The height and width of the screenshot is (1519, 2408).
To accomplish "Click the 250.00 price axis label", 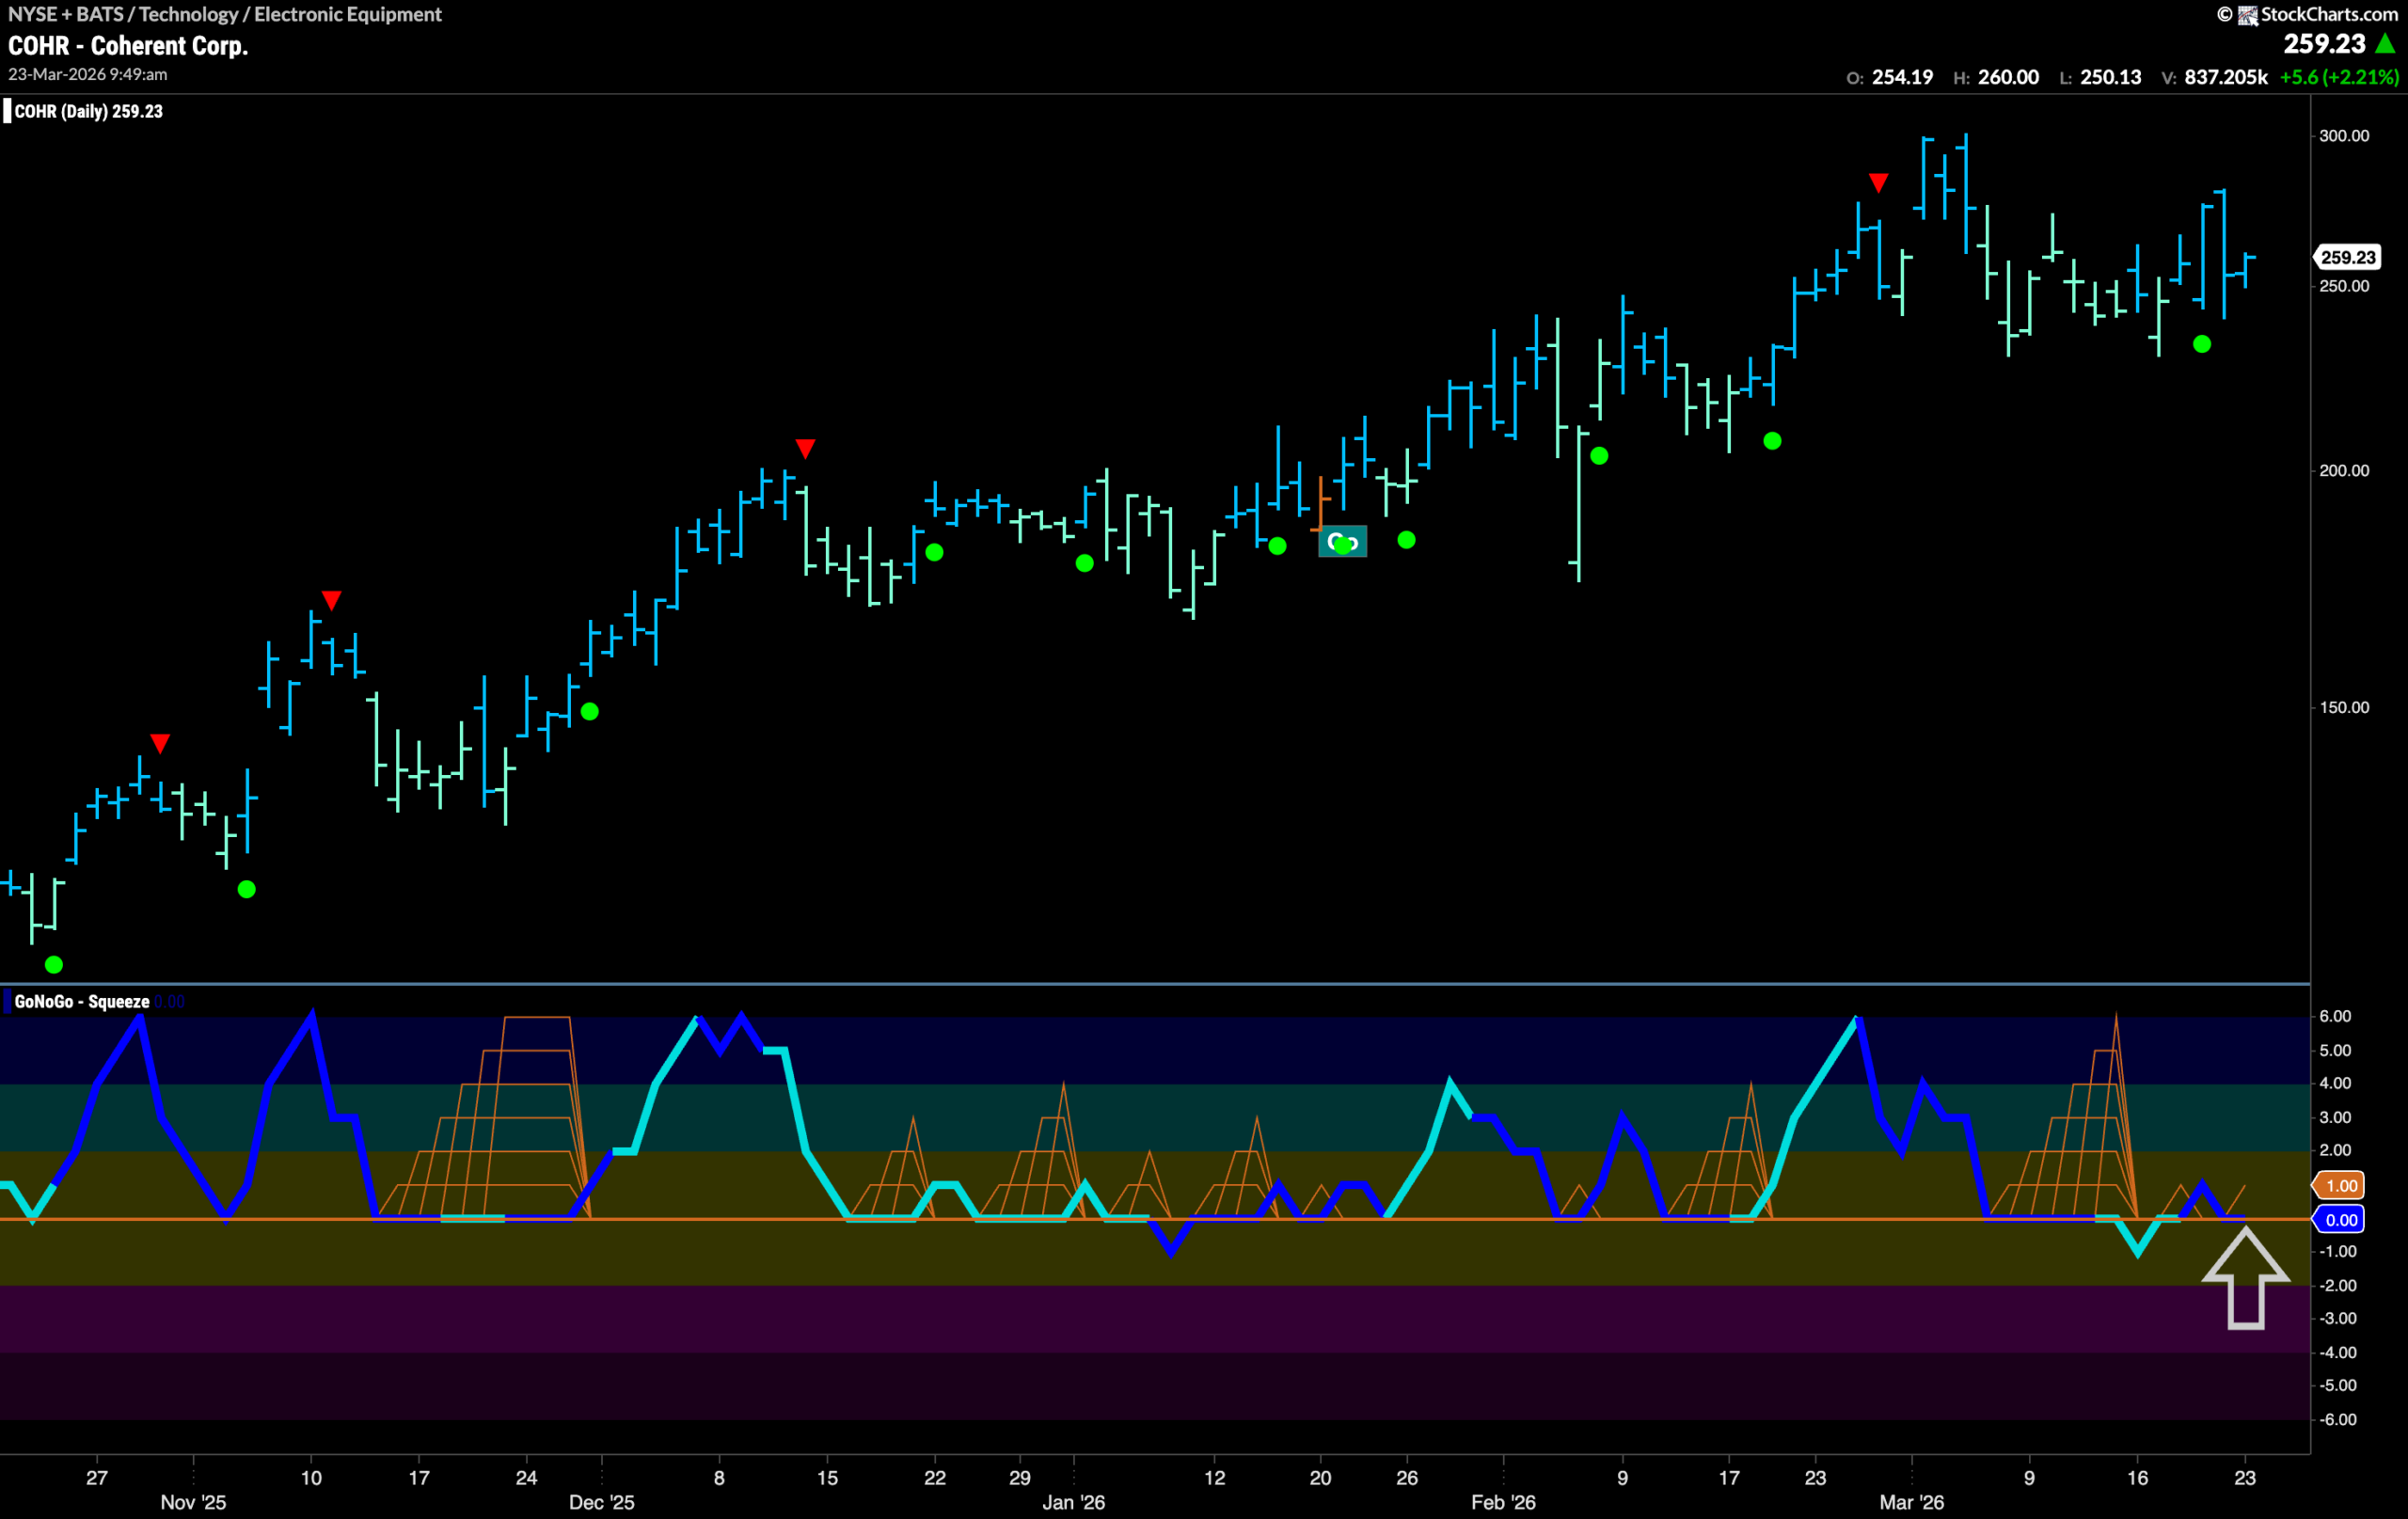I will pos(2344,286).
